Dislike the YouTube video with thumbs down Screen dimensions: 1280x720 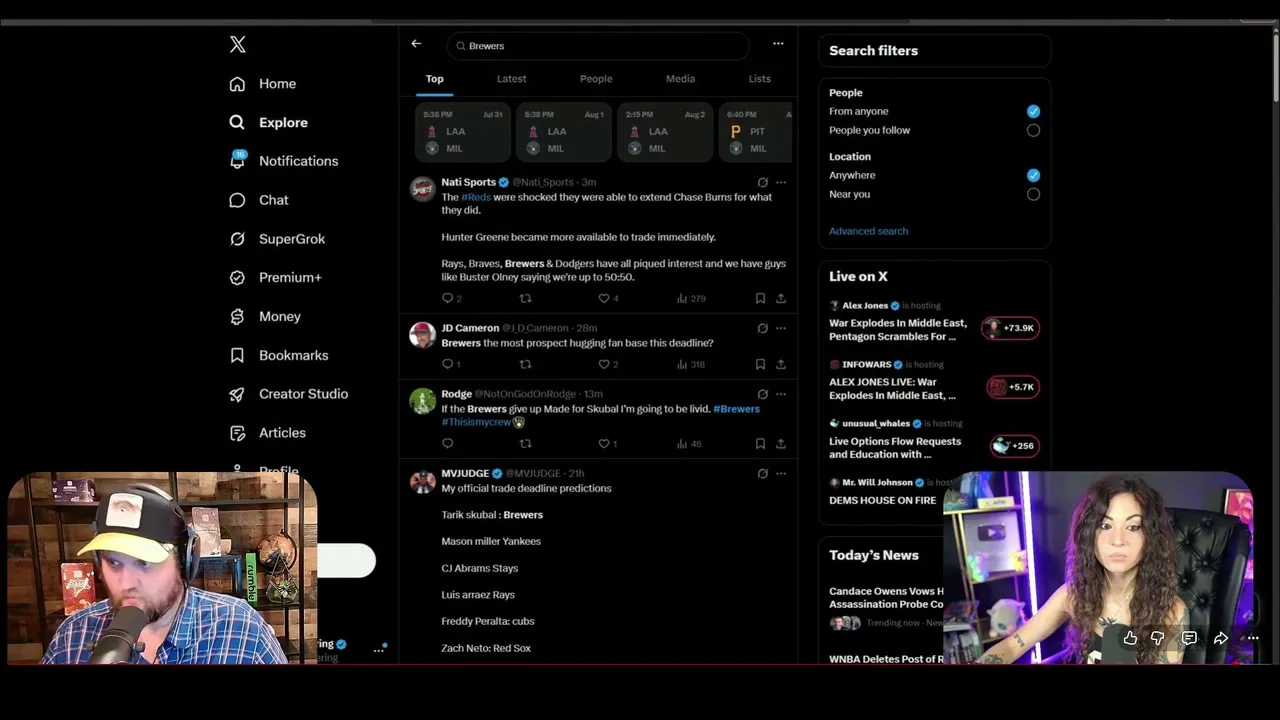(x=1158, y=638)
